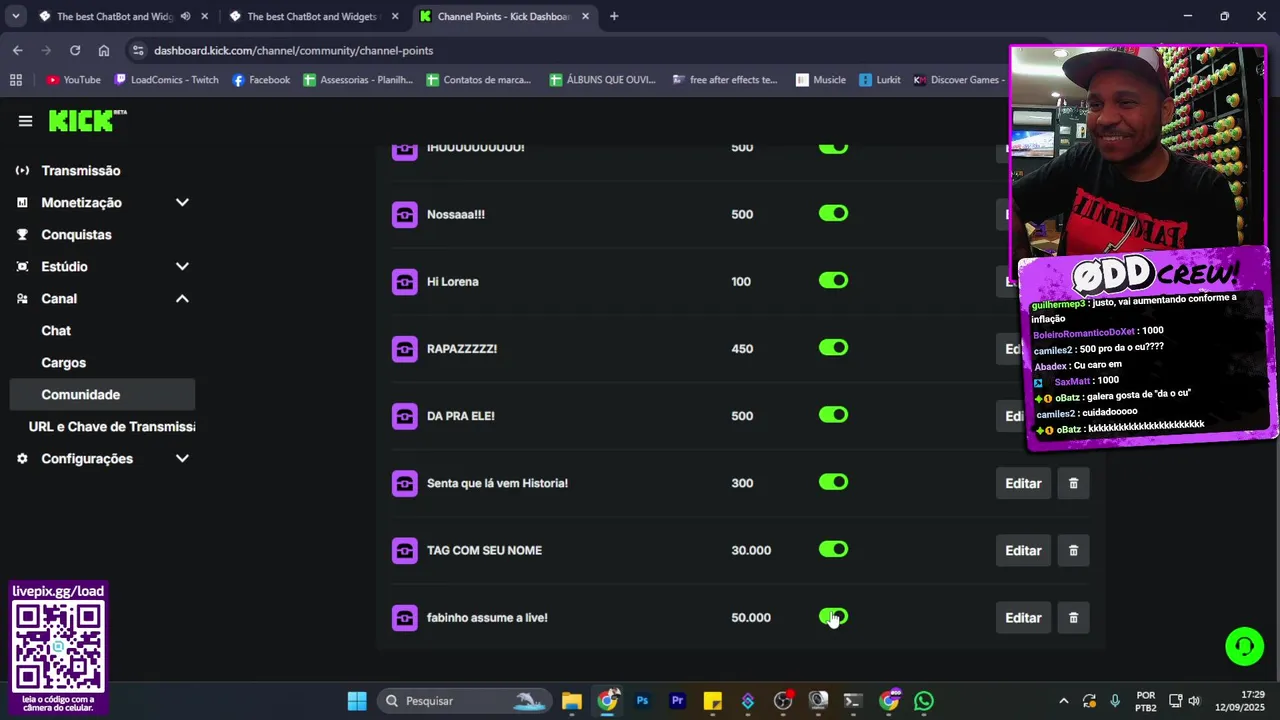Expand the Configurações section chevron
This screenshot has height=720, width=1280.
point(182,459)
